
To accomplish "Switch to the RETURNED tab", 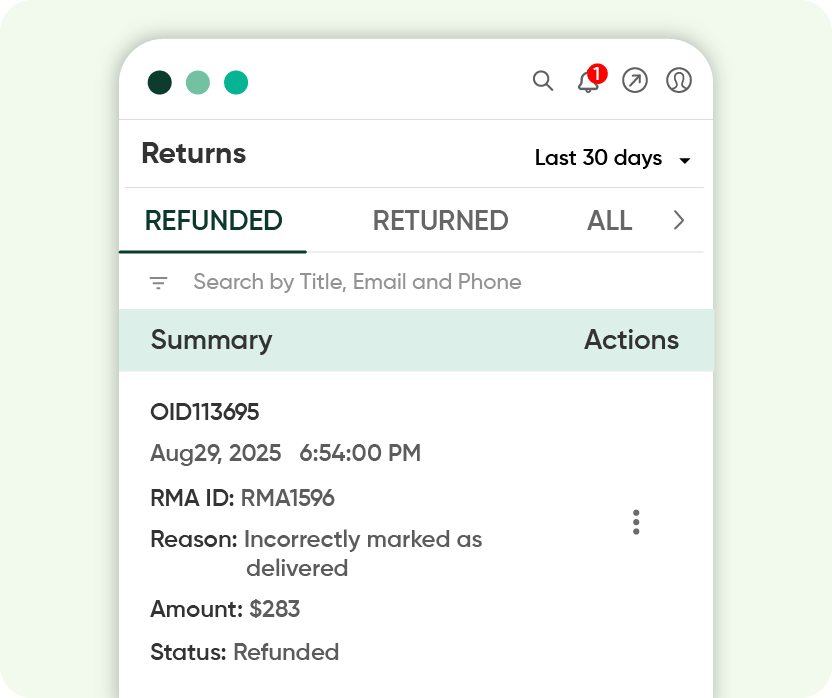I will (x=440, y=220).
